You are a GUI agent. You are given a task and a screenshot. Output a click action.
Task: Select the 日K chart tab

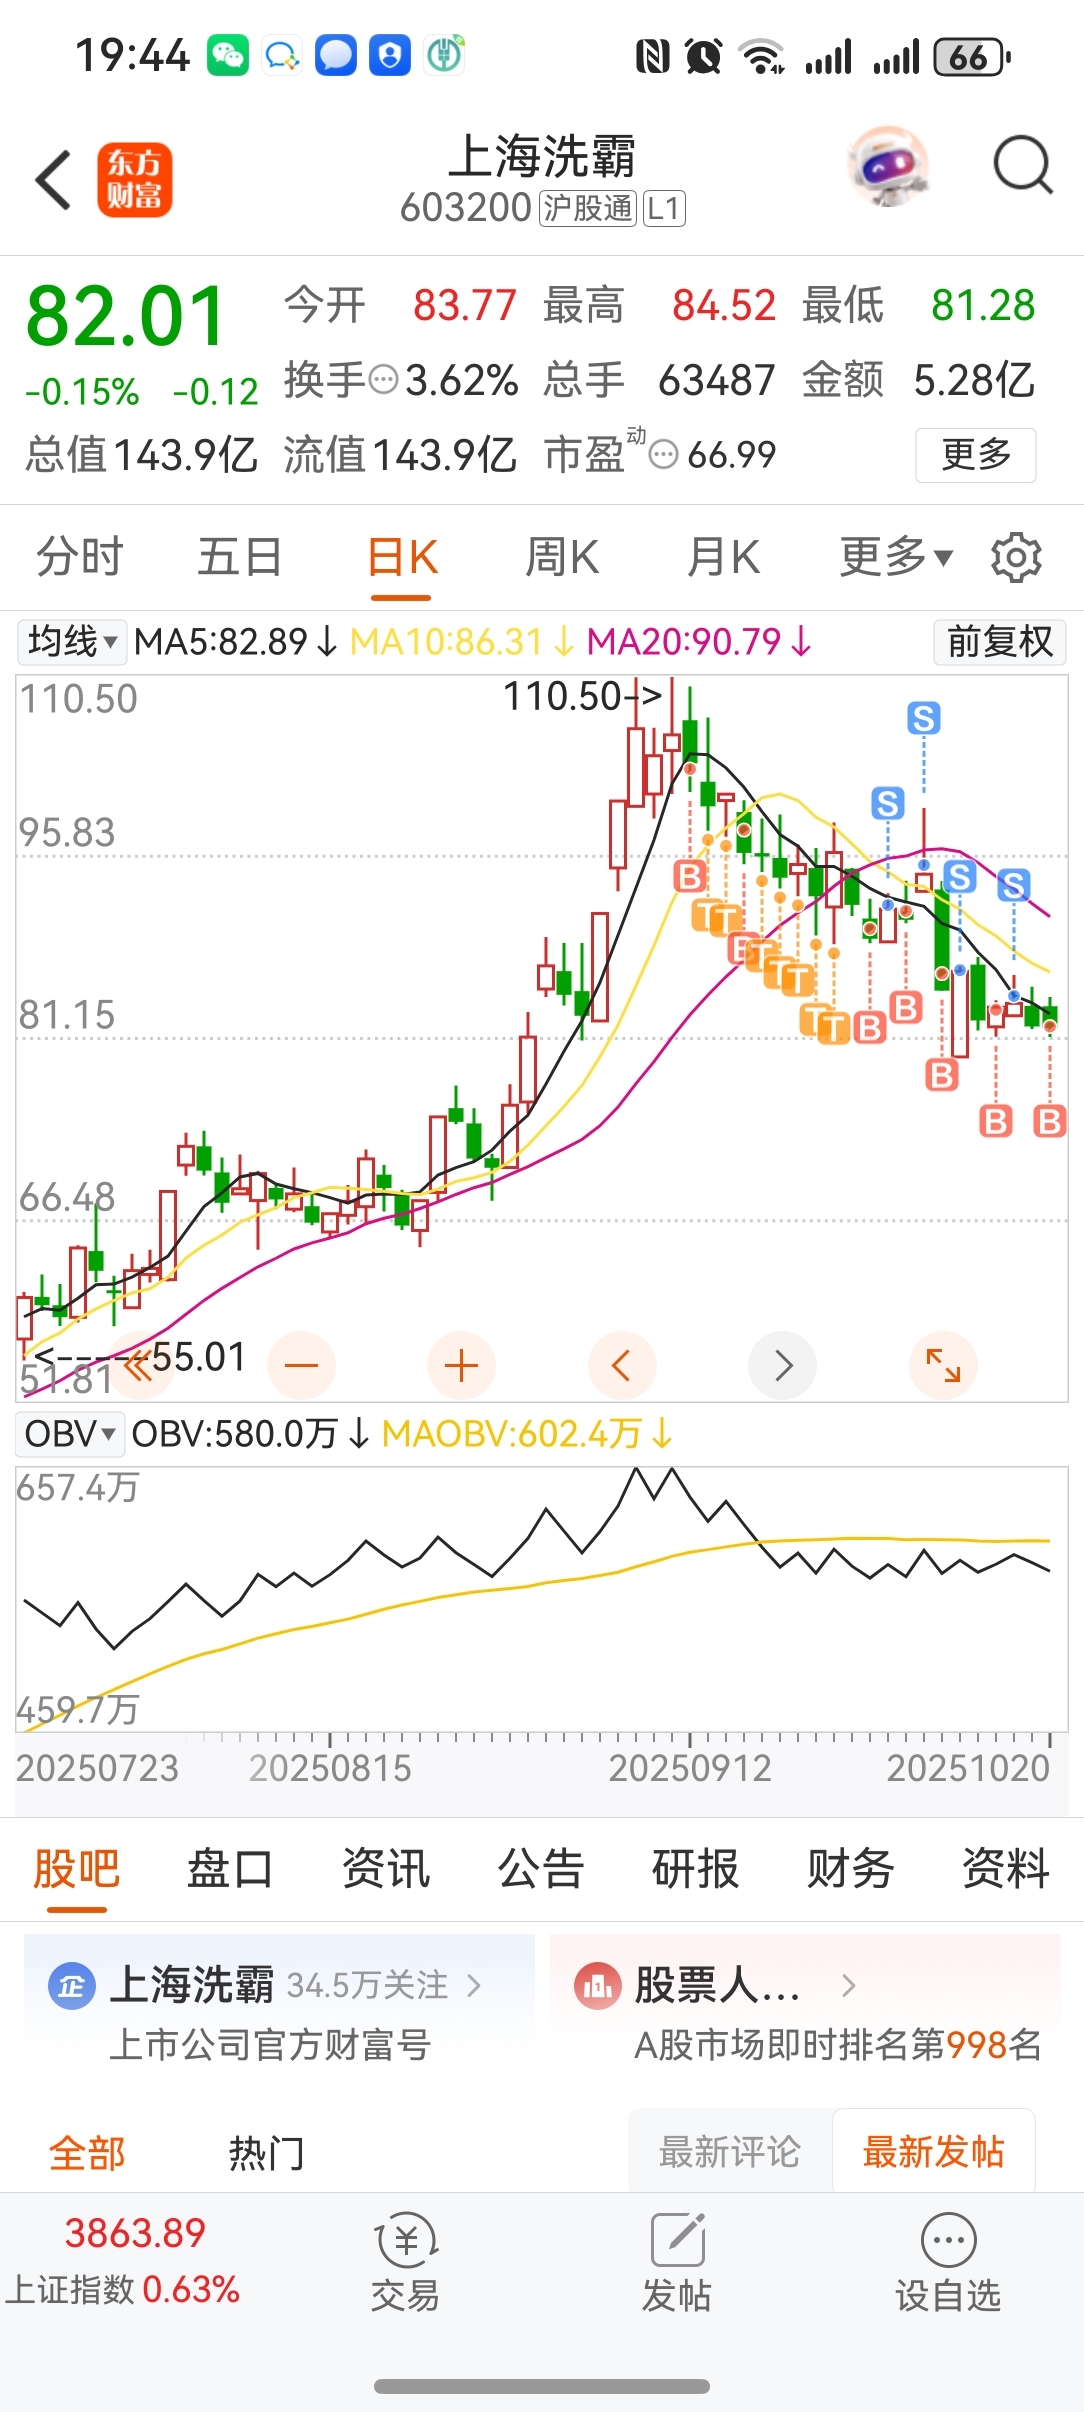coord(402,557)
